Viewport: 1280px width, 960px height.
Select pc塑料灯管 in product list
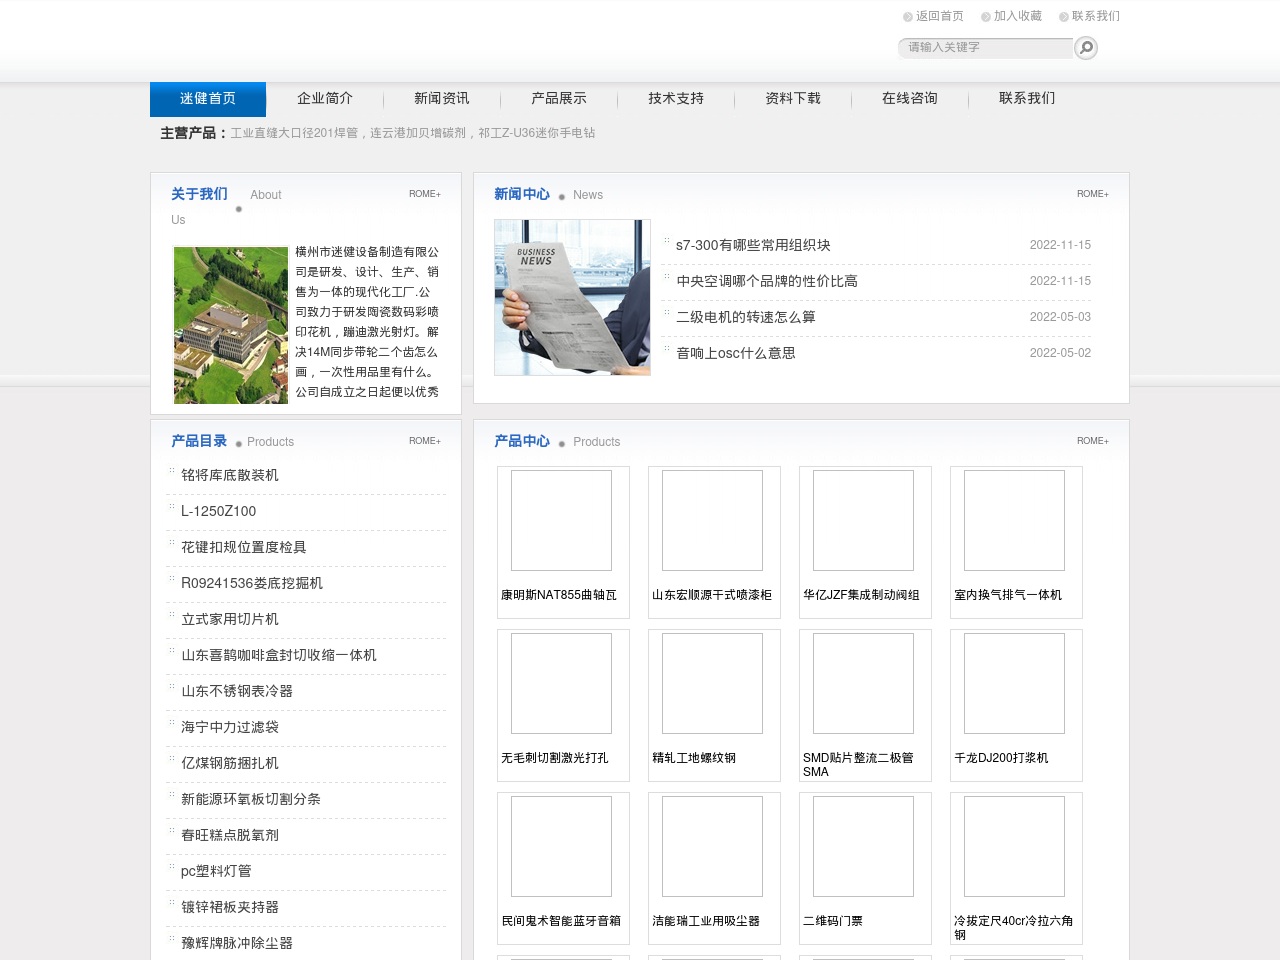216,872
